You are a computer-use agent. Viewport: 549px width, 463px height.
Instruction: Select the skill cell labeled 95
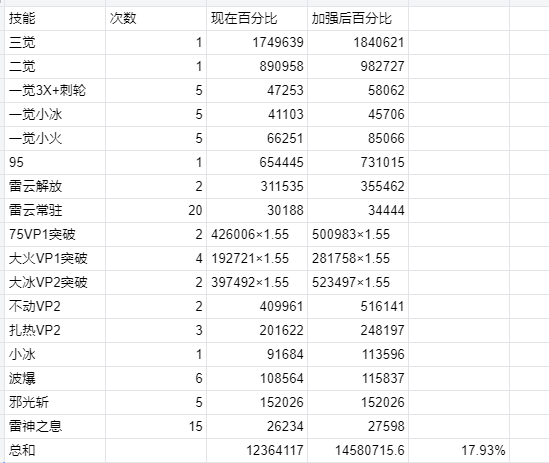click(x=55, y=163)
